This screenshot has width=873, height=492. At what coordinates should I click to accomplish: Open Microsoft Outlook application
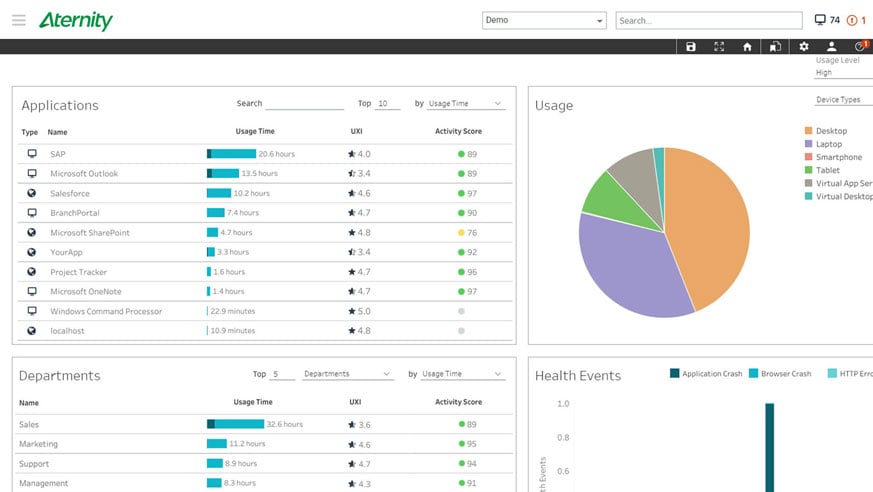(84, 174)
